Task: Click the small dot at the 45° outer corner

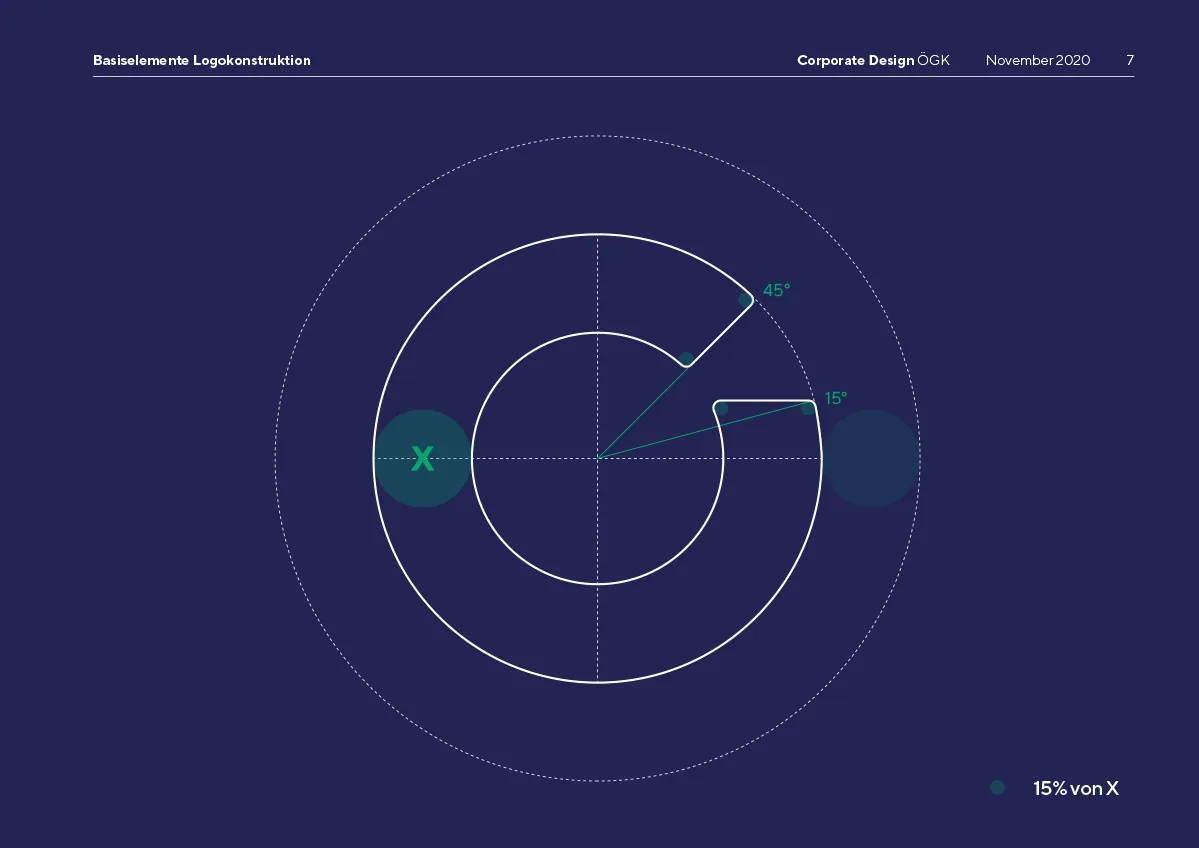Action: click(745, 301)
